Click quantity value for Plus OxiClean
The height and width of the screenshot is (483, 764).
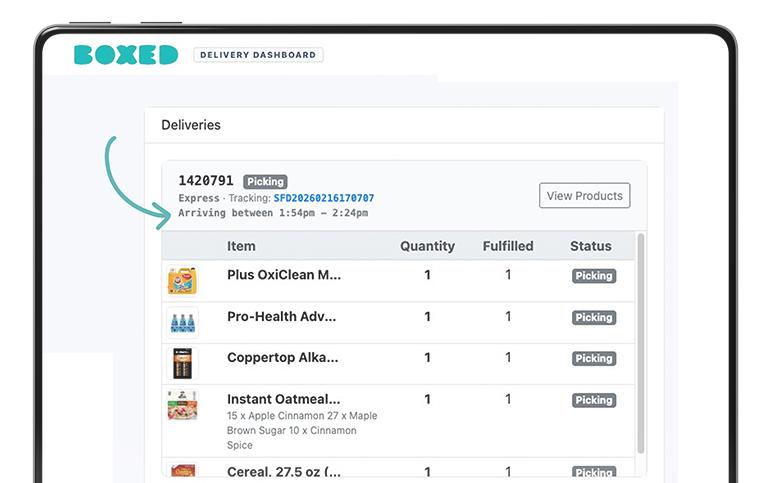427,275
